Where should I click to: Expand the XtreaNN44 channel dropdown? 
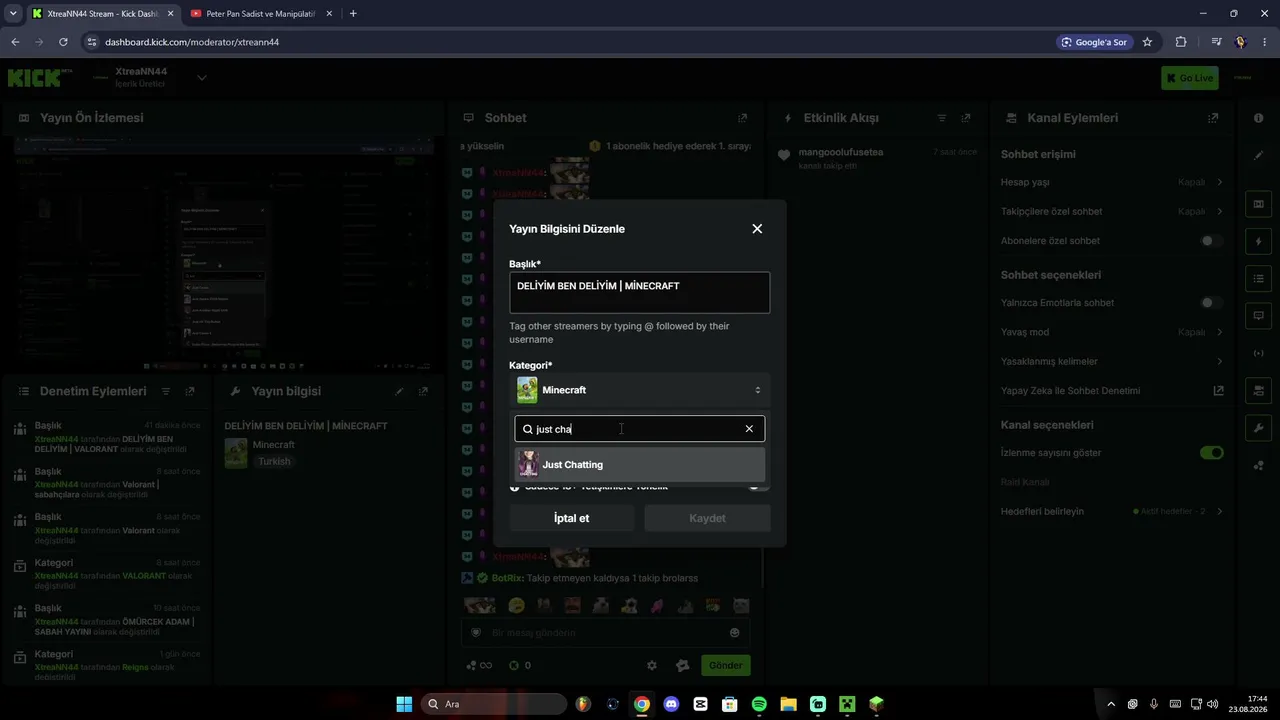[201, 78]
